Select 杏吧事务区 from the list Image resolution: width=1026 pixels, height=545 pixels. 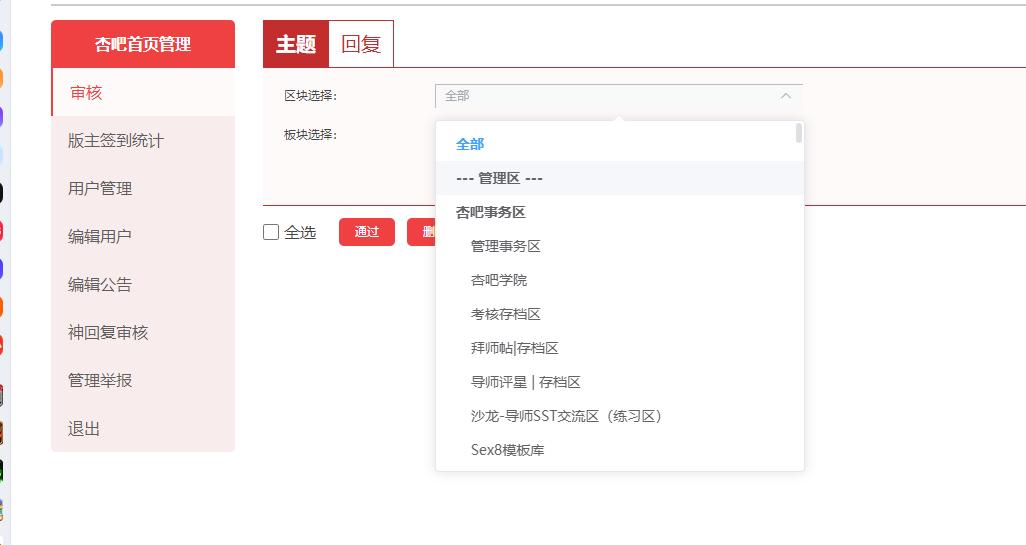tap(491, 212)
